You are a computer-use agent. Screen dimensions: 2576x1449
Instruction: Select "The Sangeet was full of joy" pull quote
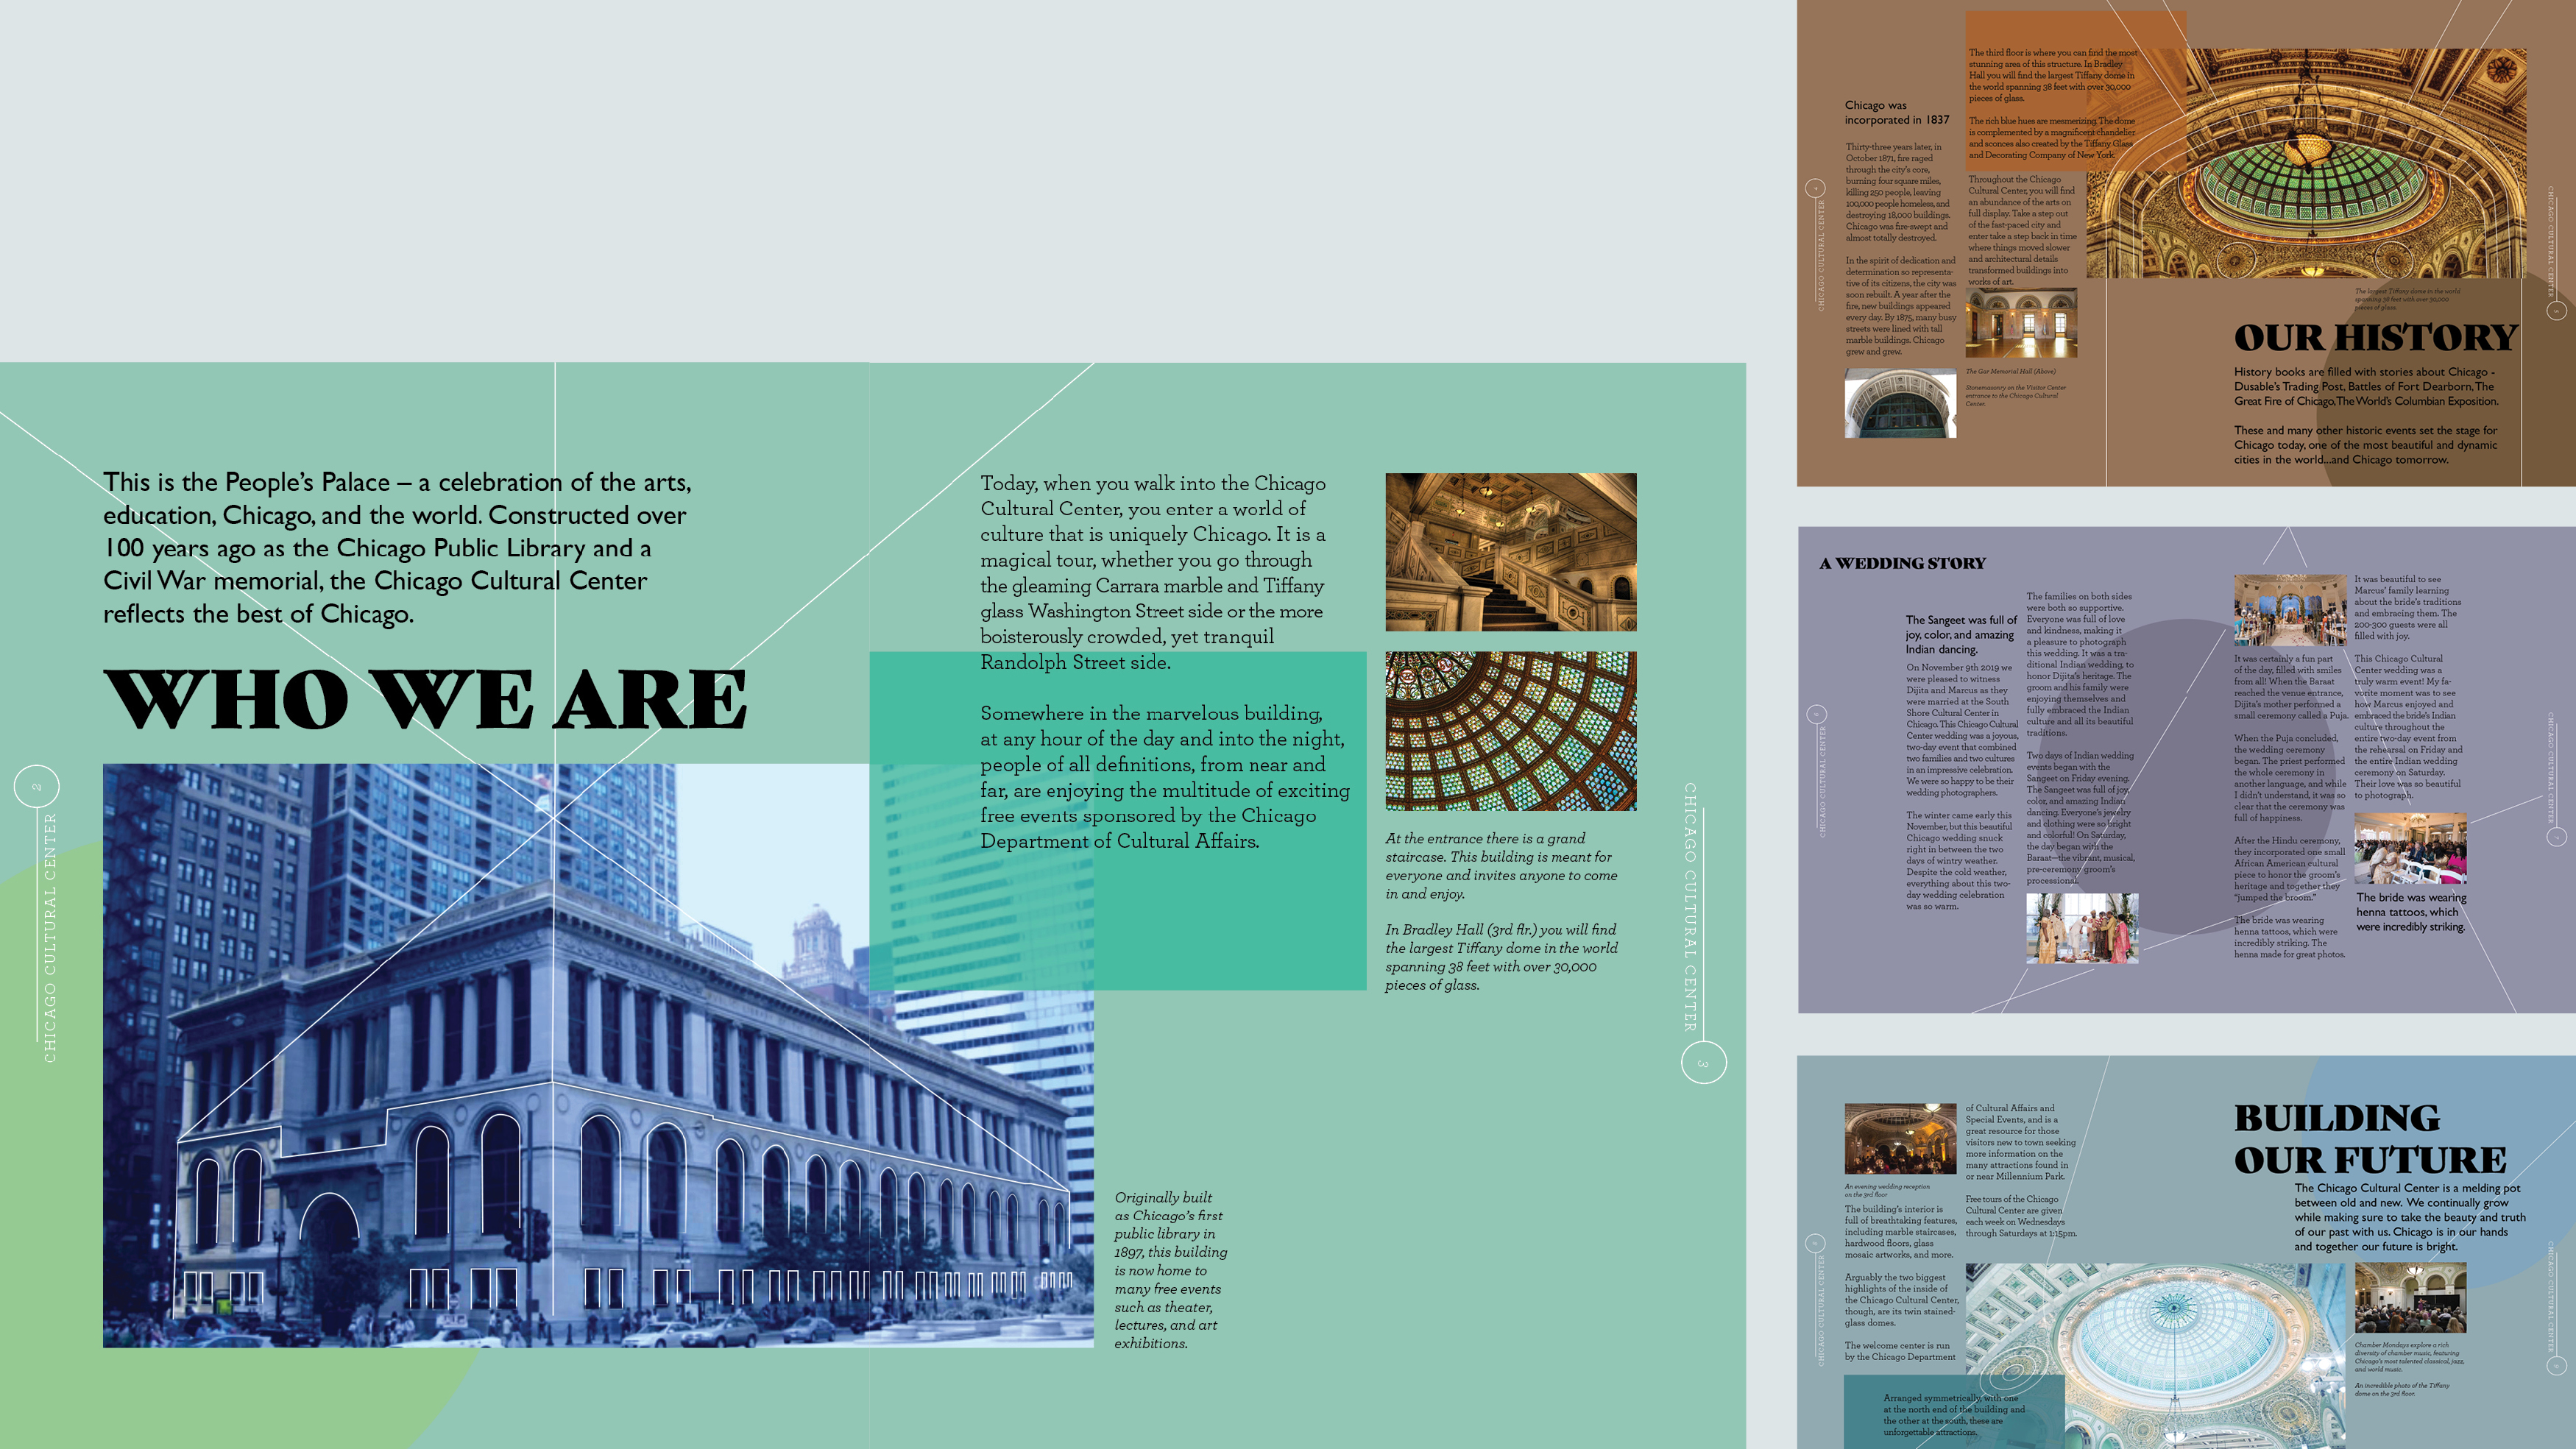1961,634
